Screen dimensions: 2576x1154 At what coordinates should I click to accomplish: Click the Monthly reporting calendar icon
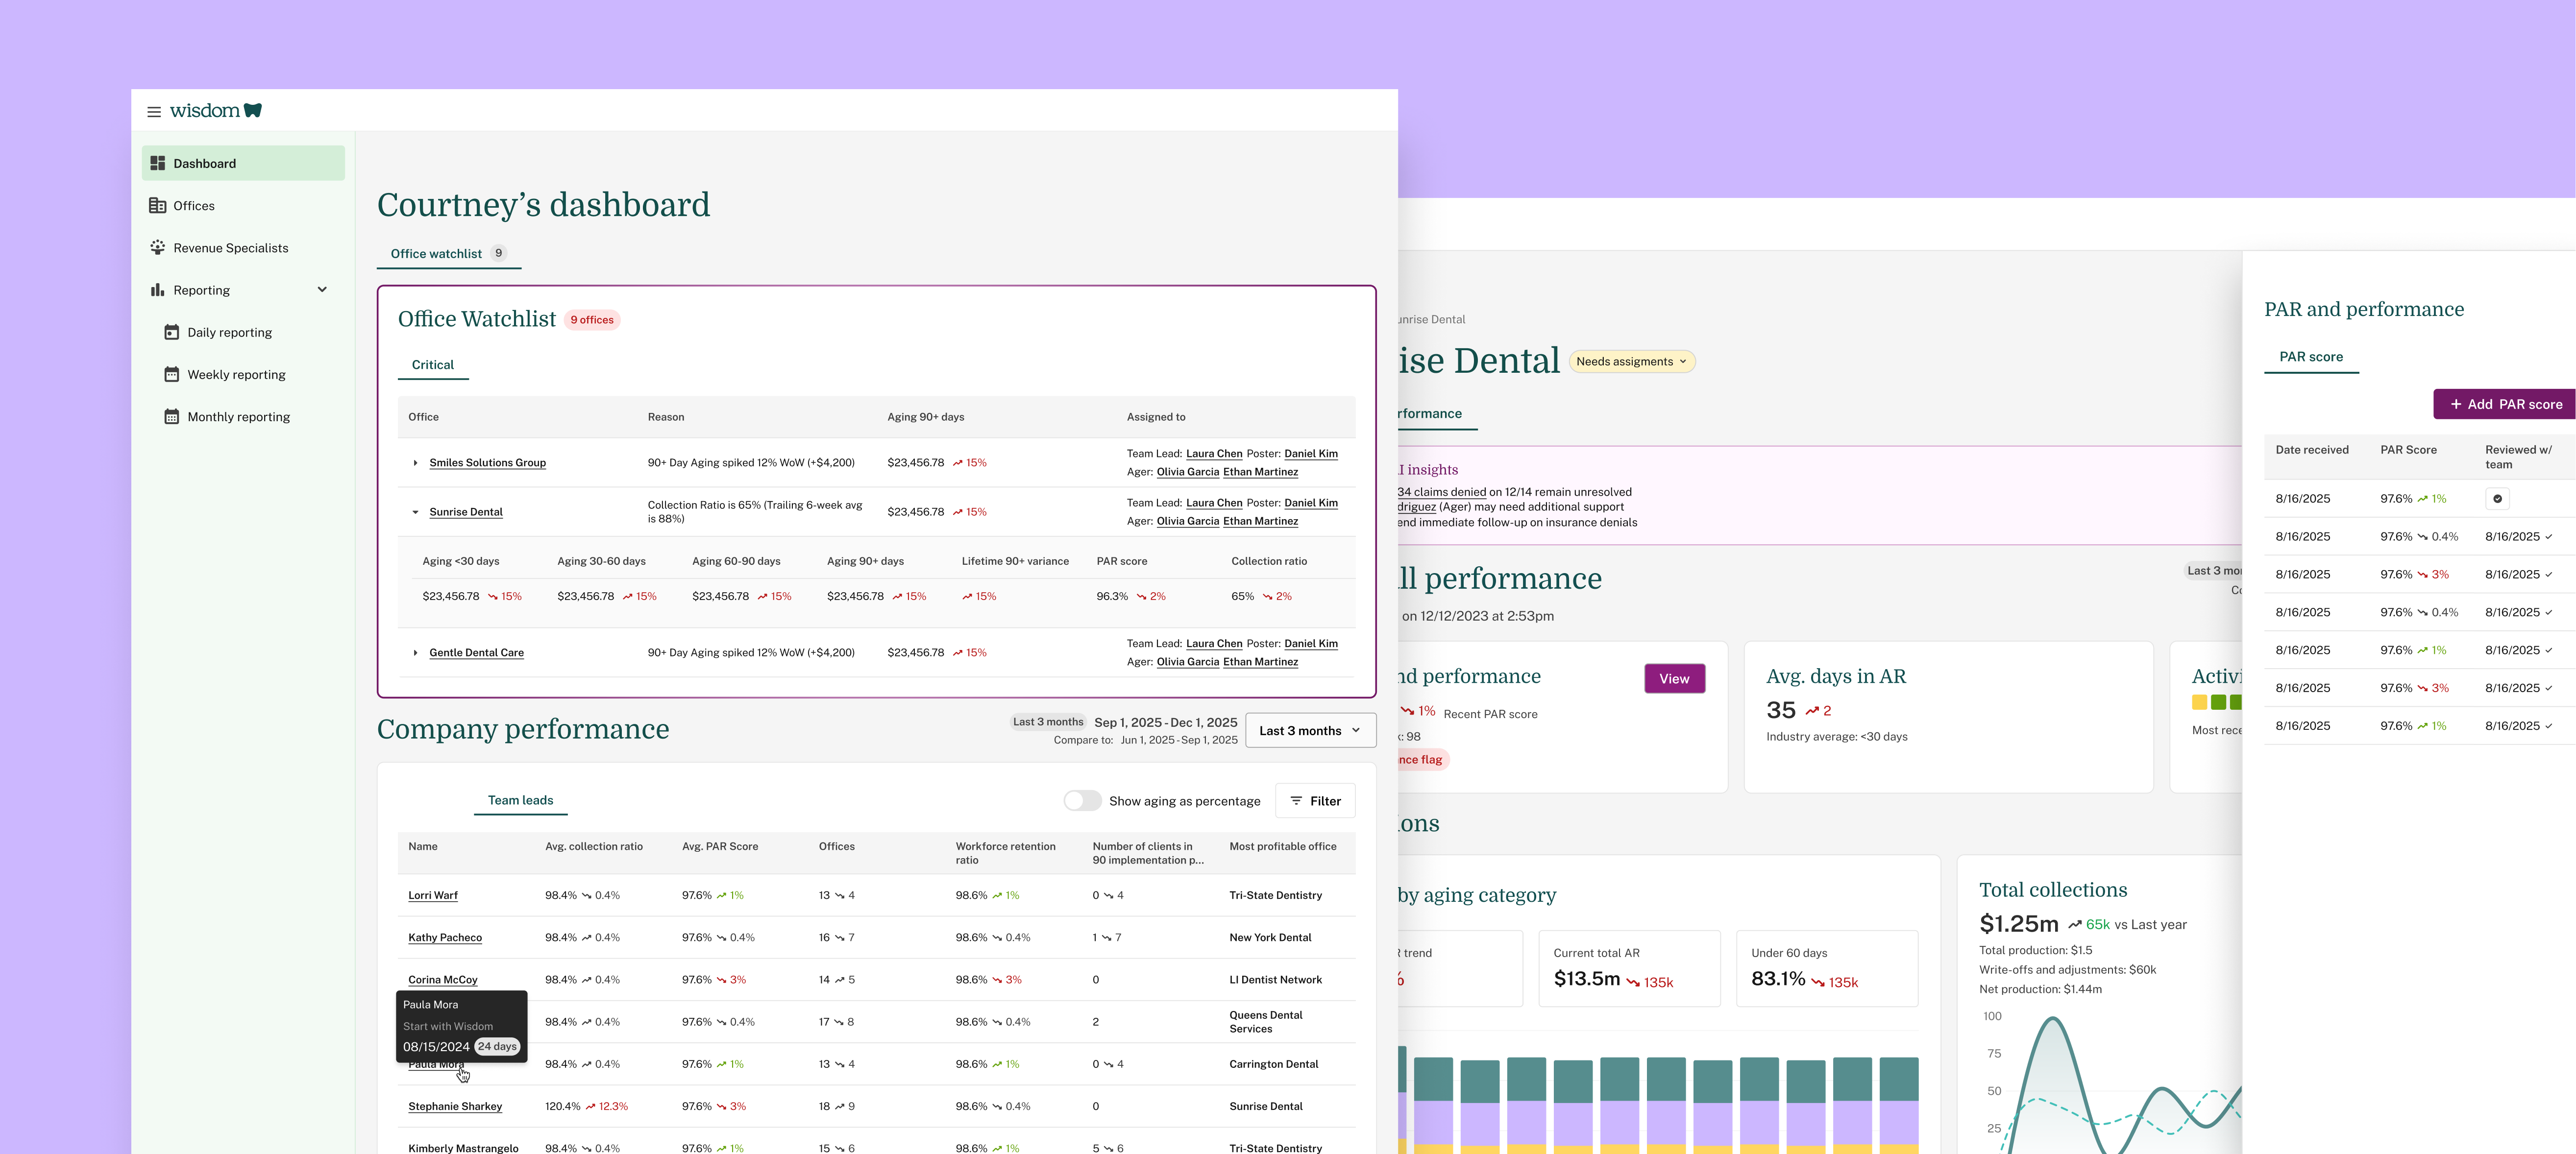click(x=171, y=417)
